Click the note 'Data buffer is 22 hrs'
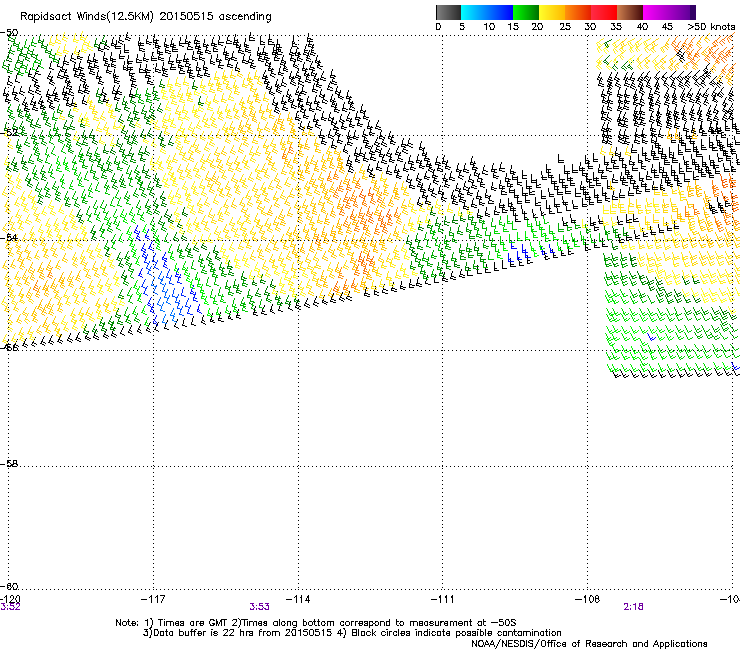 point(205,633)
